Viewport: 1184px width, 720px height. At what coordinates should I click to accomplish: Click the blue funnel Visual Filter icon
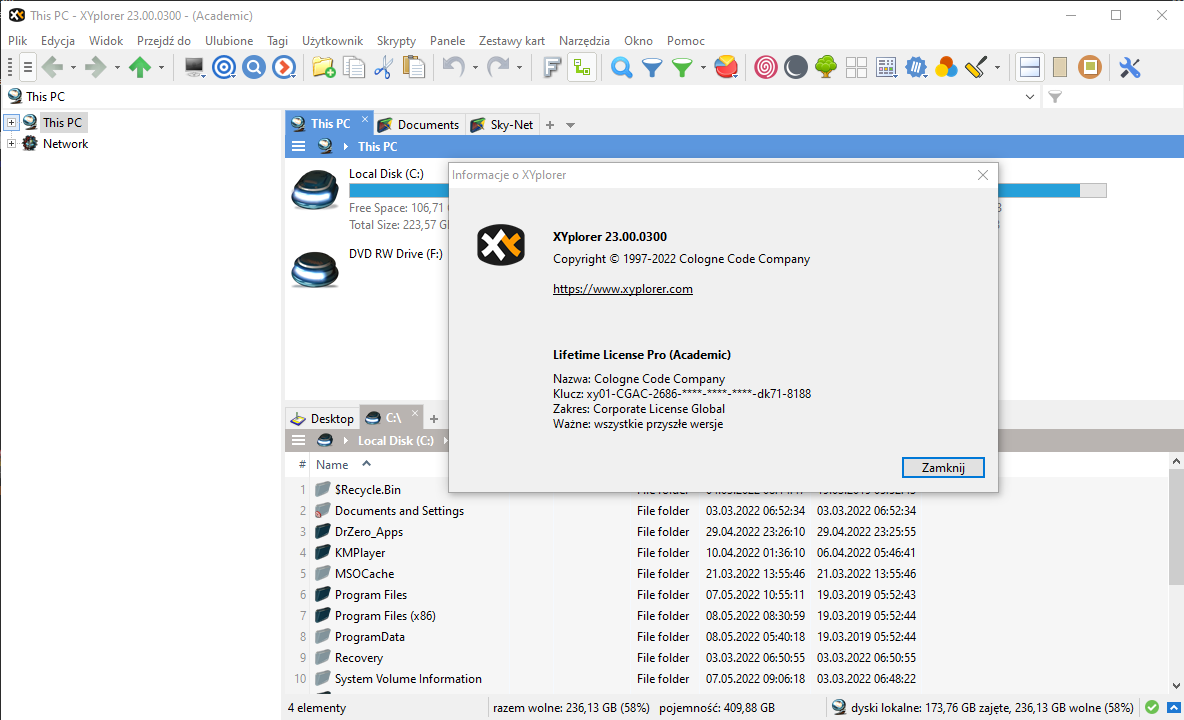652,68
